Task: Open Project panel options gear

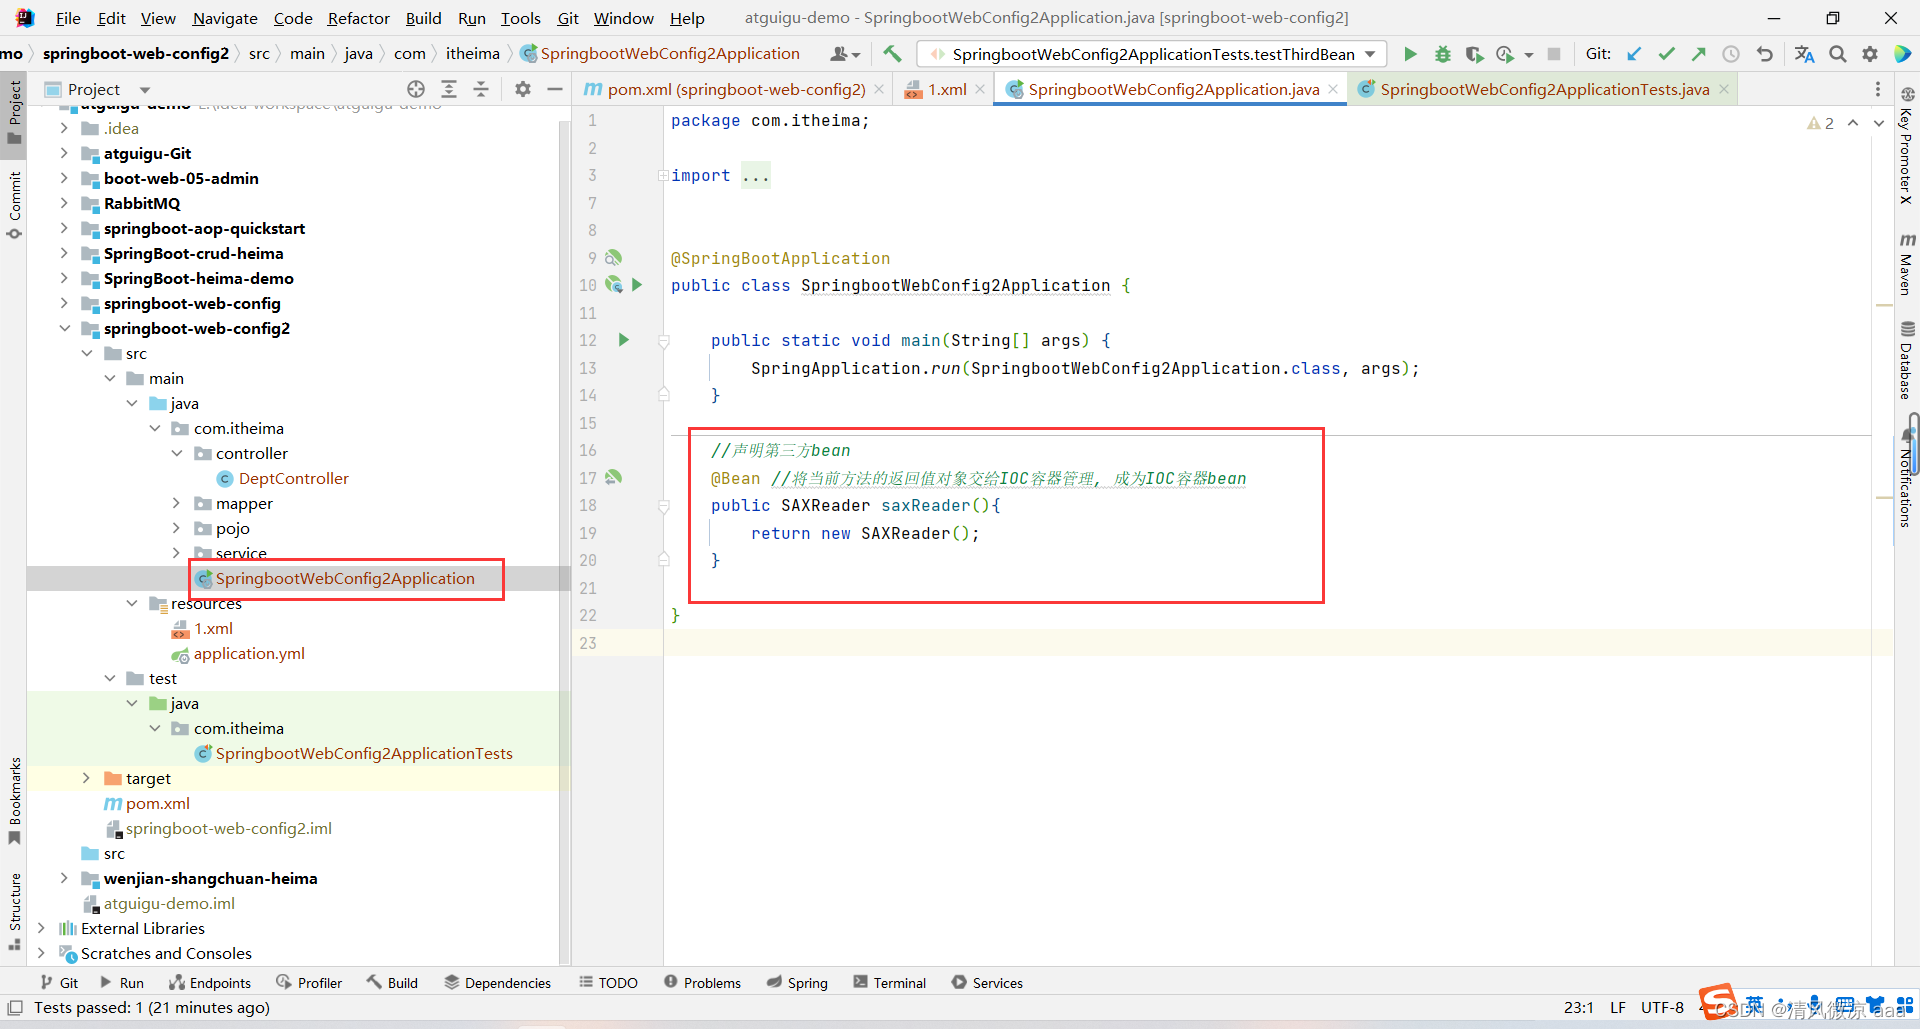Action: coord(523,89)
